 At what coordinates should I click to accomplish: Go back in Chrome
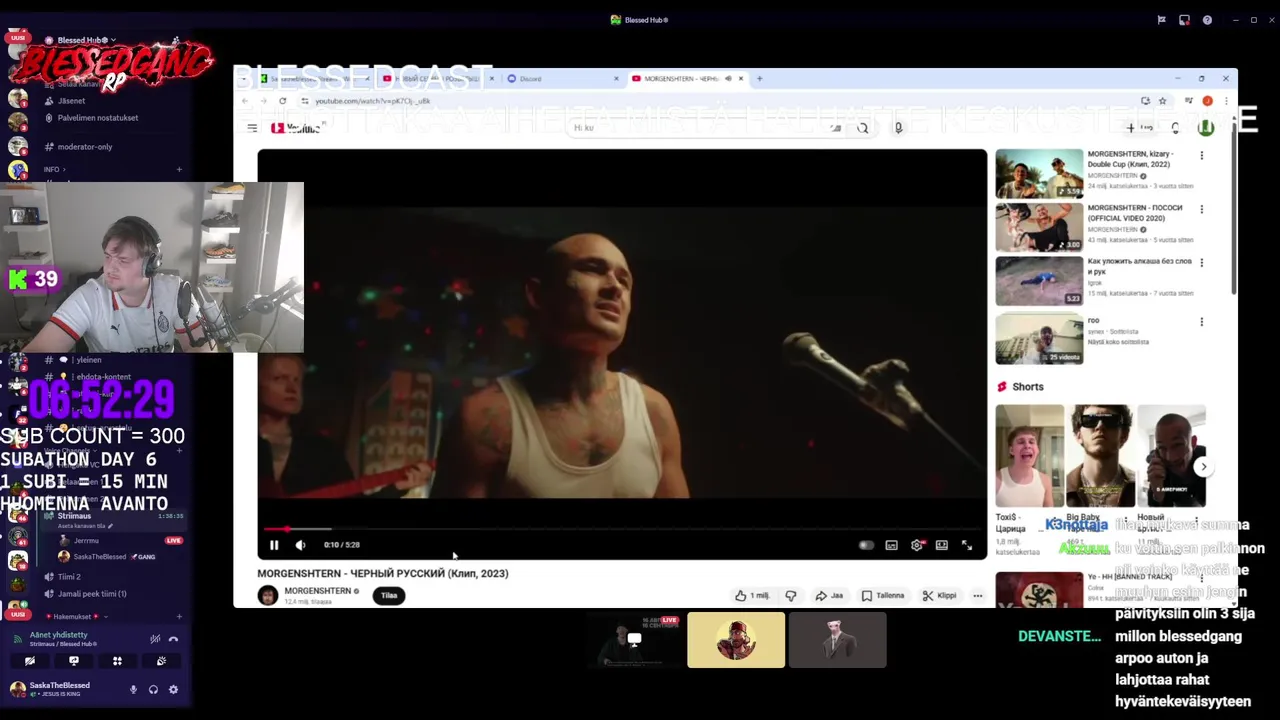point(245,101)
